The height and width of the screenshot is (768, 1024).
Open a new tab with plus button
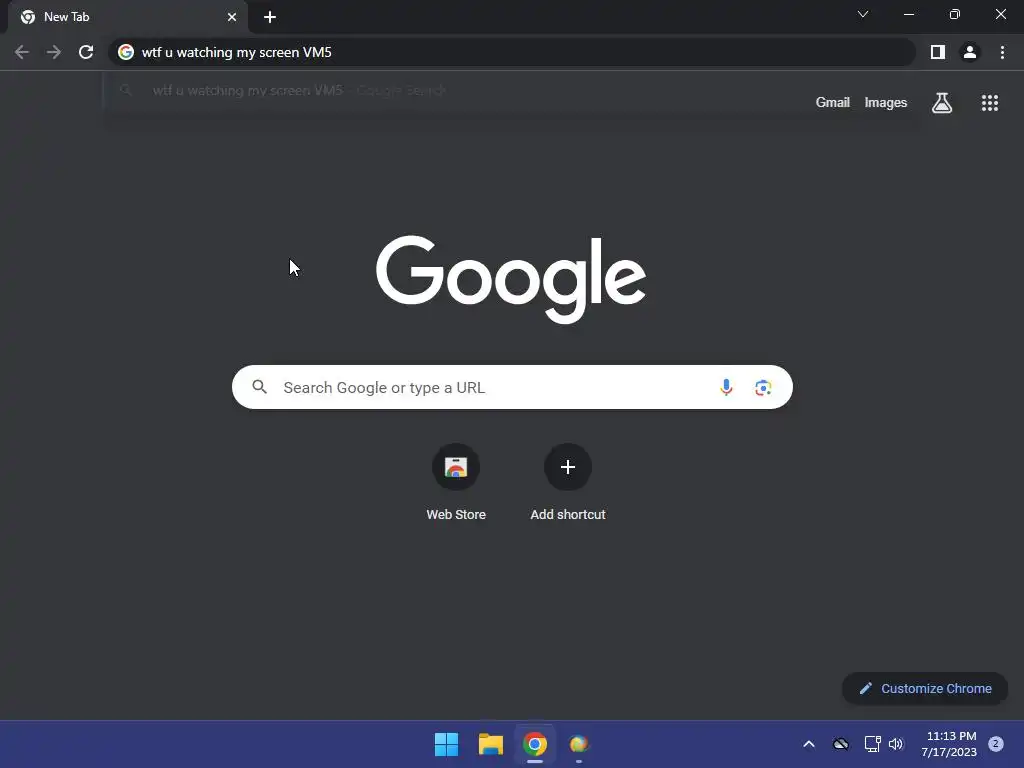click(x=270, y=17)
